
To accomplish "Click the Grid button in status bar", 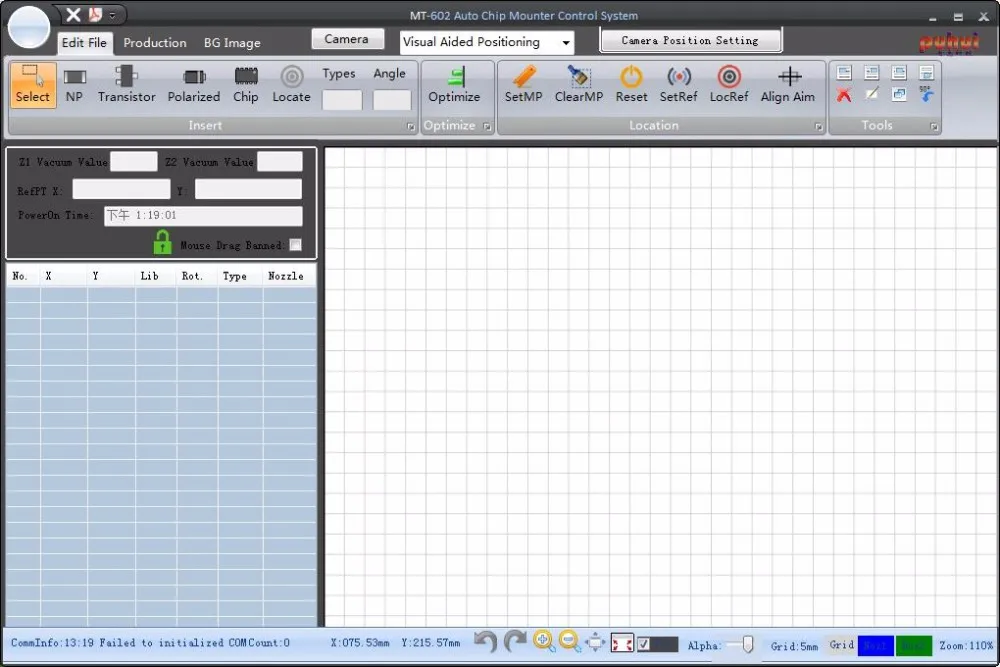I will 842,645.
